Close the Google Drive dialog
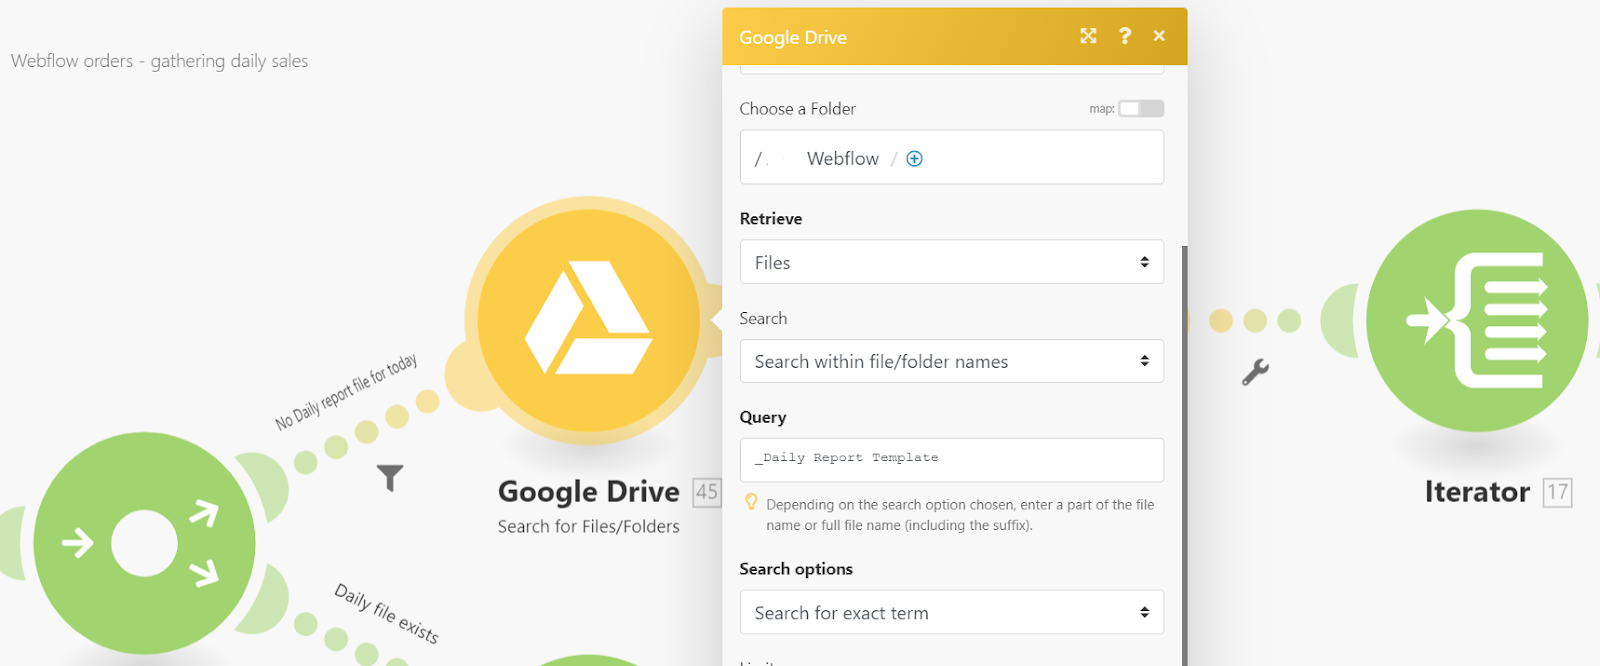 click(1159, 36)
